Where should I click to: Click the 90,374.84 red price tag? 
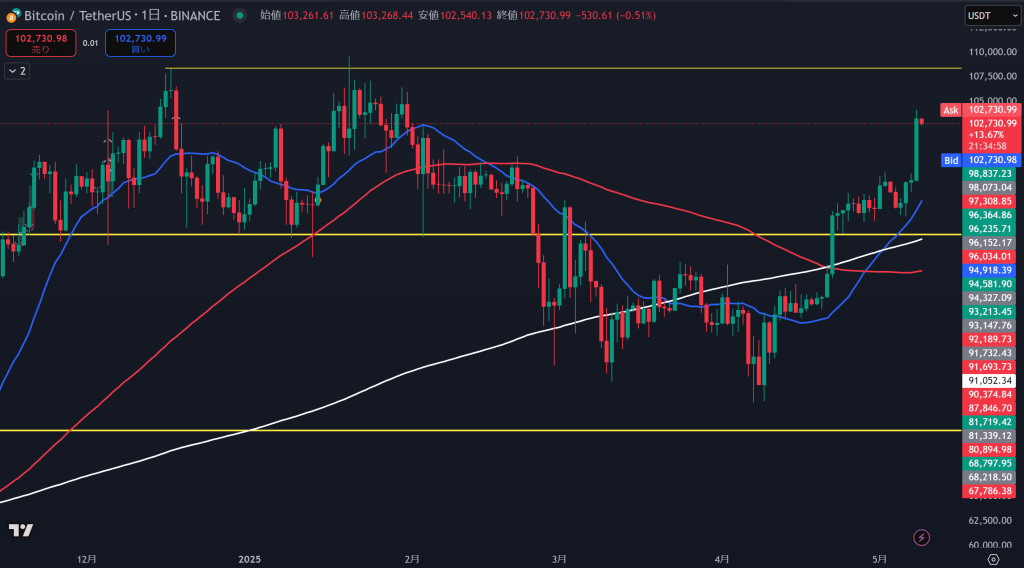[991, 394]
